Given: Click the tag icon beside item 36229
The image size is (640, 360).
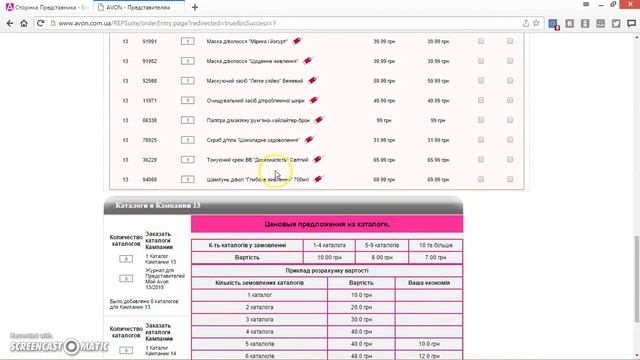Looking at the screenshot, I should pos(317,159).
